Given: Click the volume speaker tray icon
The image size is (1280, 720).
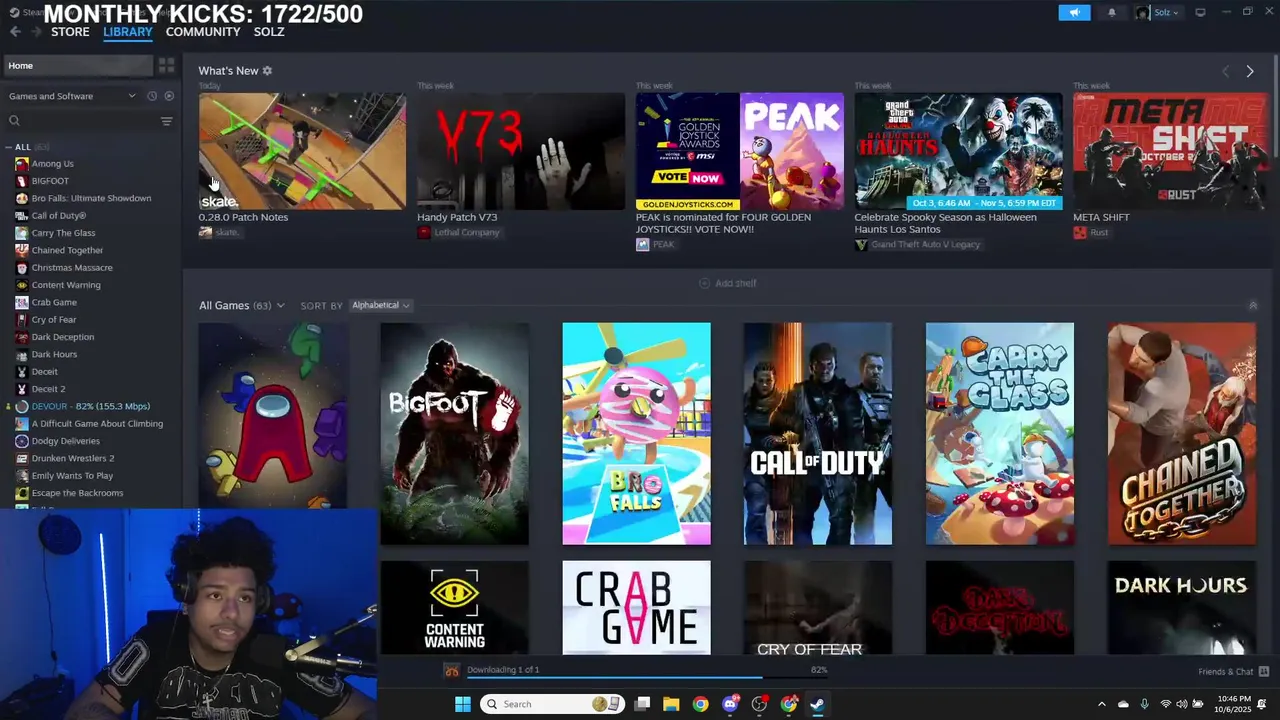Looking at the screenshot, I should (x=1181, y=704).
